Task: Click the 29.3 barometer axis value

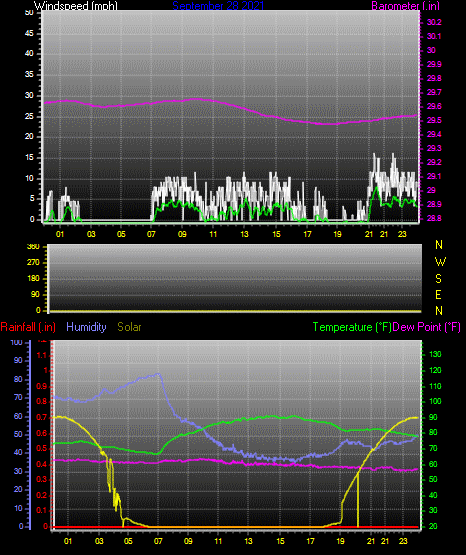Action: click(434, 148)
